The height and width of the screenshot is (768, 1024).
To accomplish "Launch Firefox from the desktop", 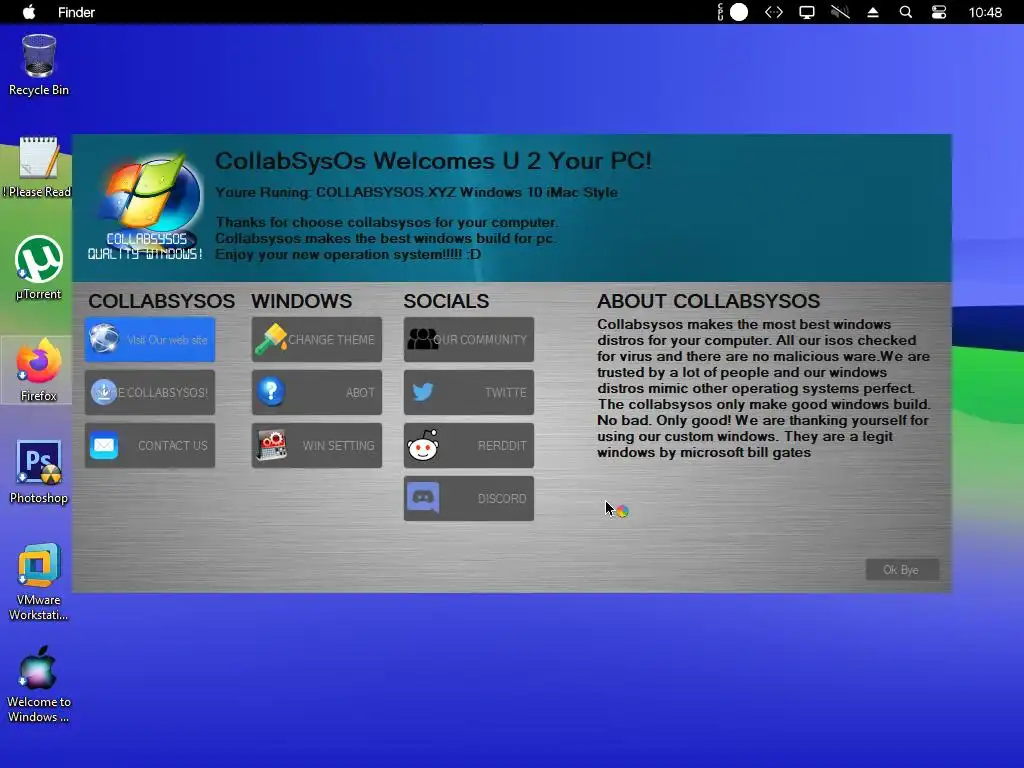I will tap(39, 370).
